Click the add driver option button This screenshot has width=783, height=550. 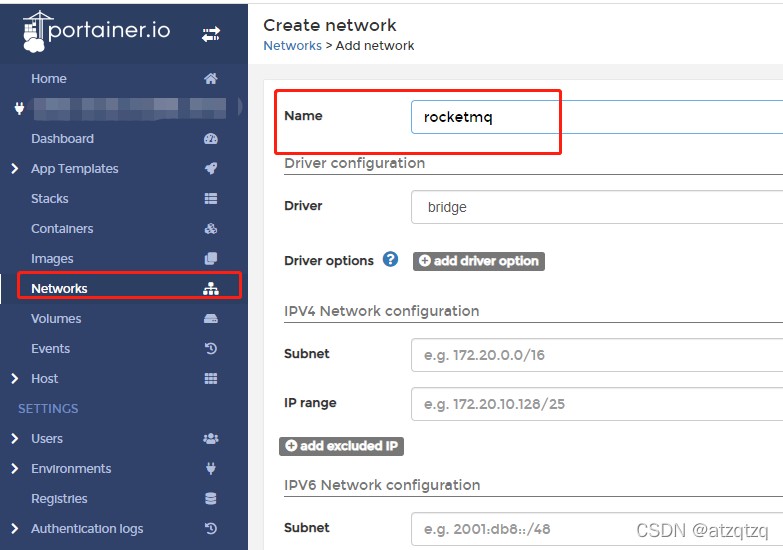point(479,261)
